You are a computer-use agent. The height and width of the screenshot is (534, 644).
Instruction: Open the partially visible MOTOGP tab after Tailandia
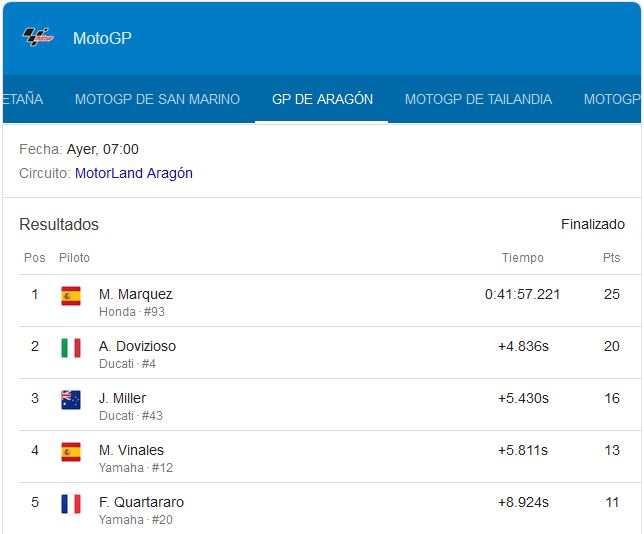pos(612,99)
